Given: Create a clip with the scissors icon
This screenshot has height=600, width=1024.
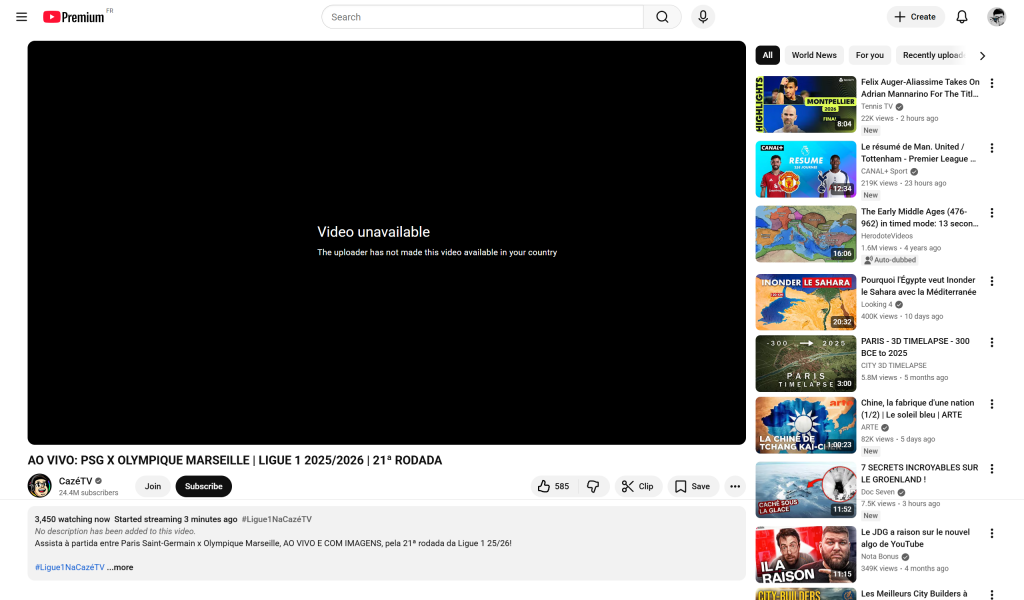Looking at the screenshot, I should pos(638,486).
